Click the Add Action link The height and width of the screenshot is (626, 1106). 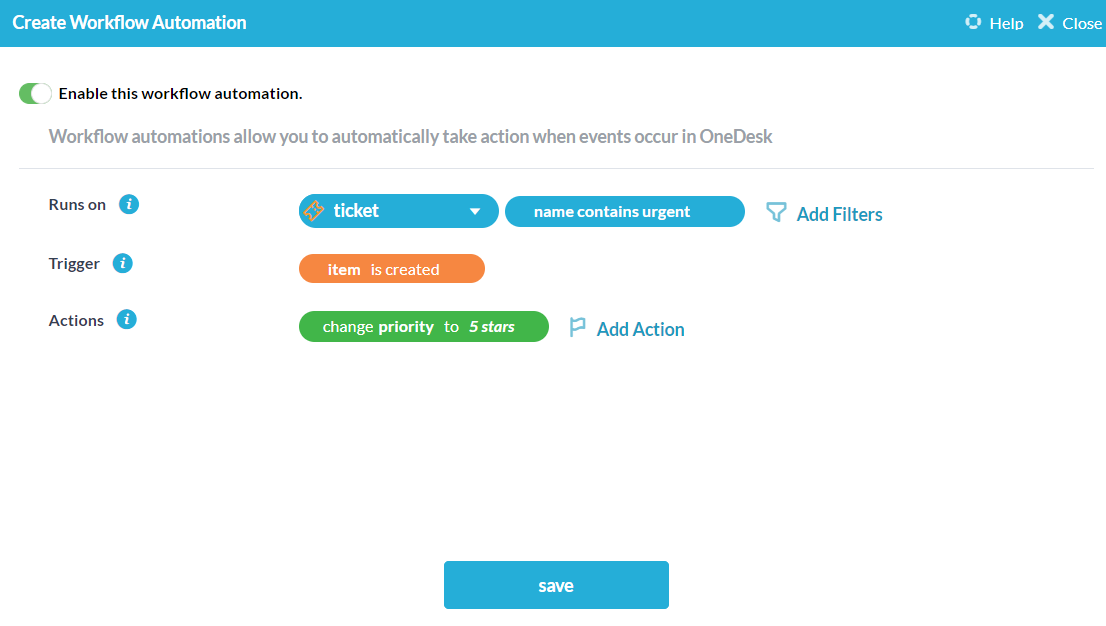coord(640,330)
